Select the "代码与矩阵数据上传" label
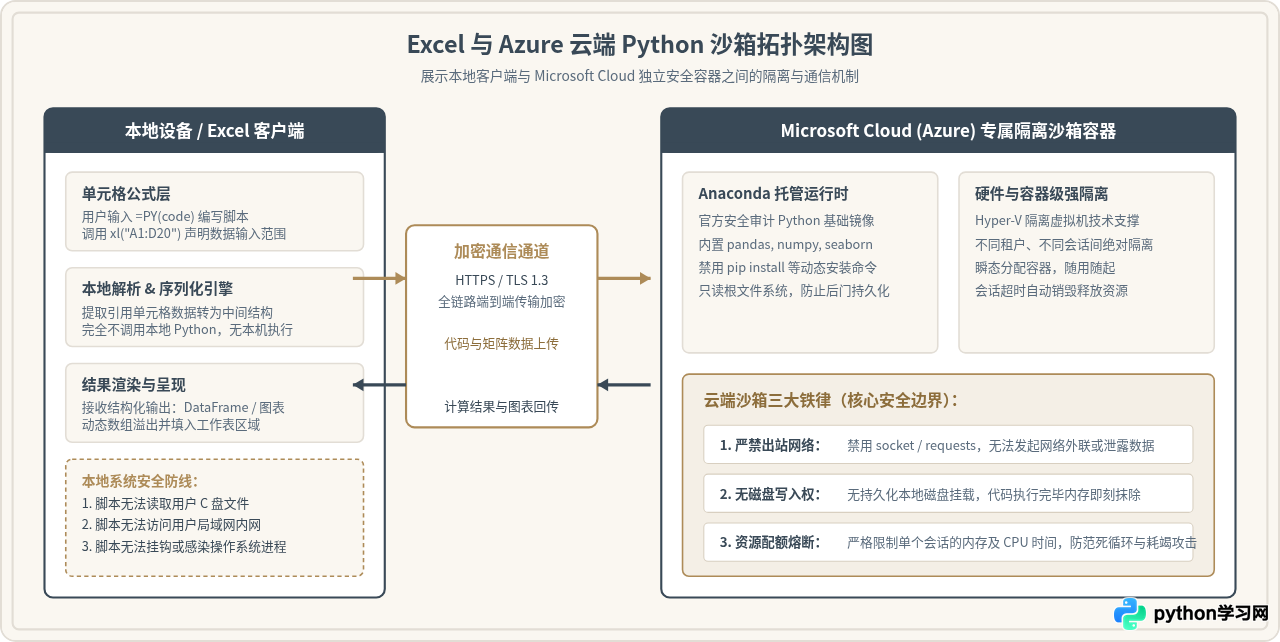 501,343
